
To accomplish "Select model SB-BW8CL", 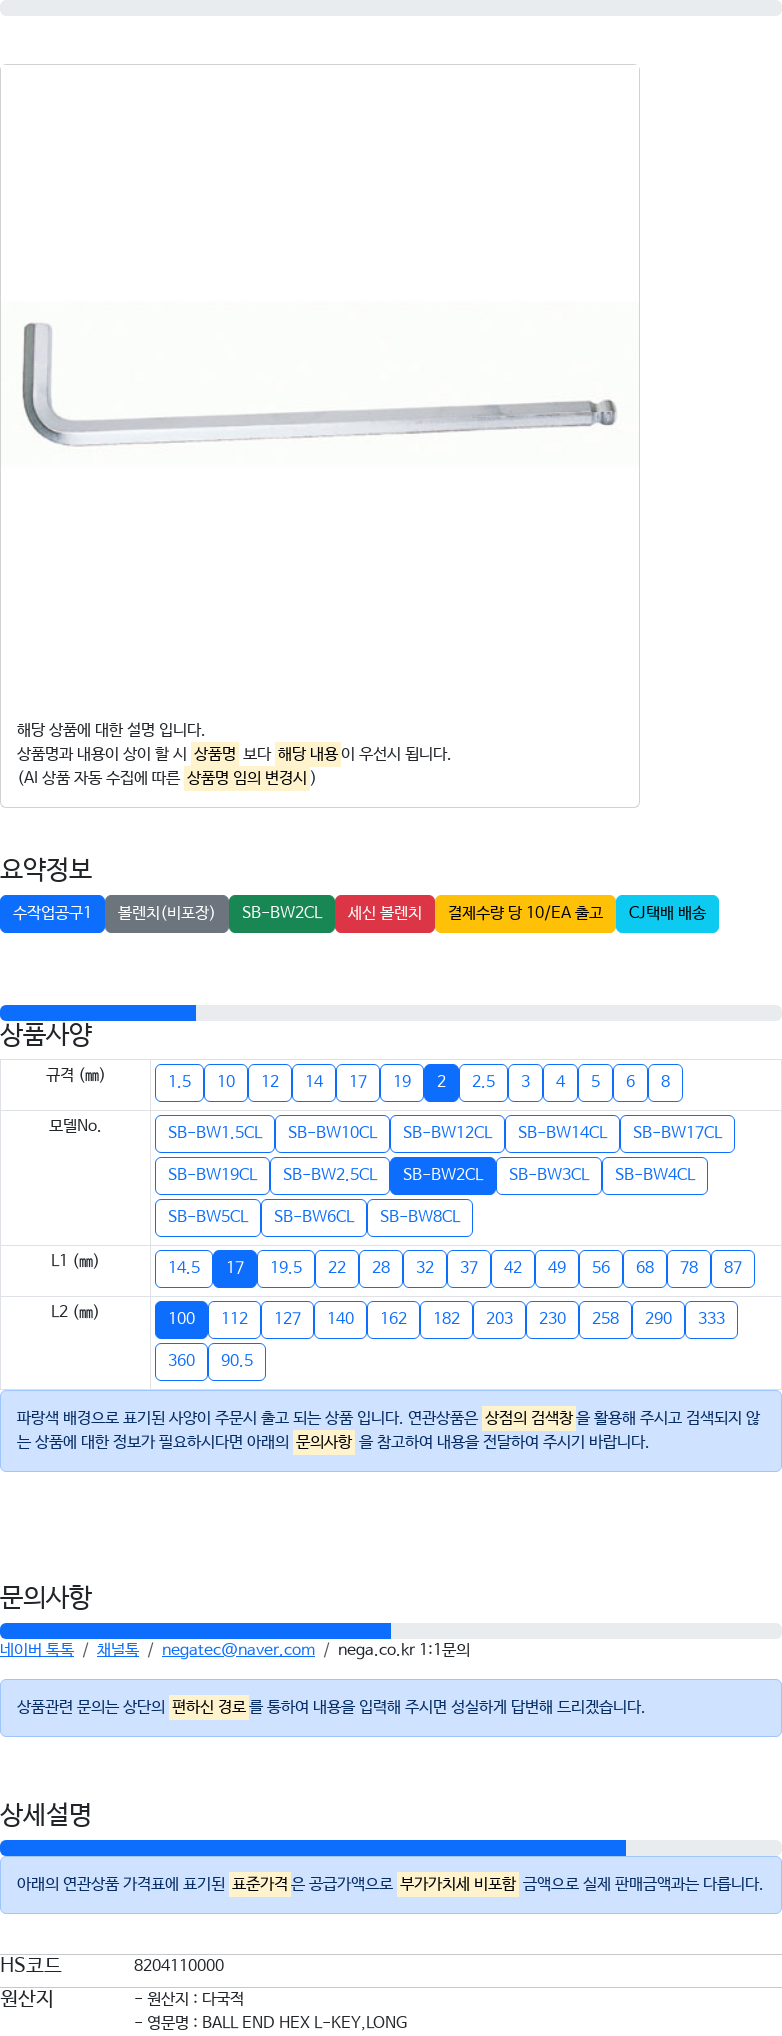I will pos(420,1217).
